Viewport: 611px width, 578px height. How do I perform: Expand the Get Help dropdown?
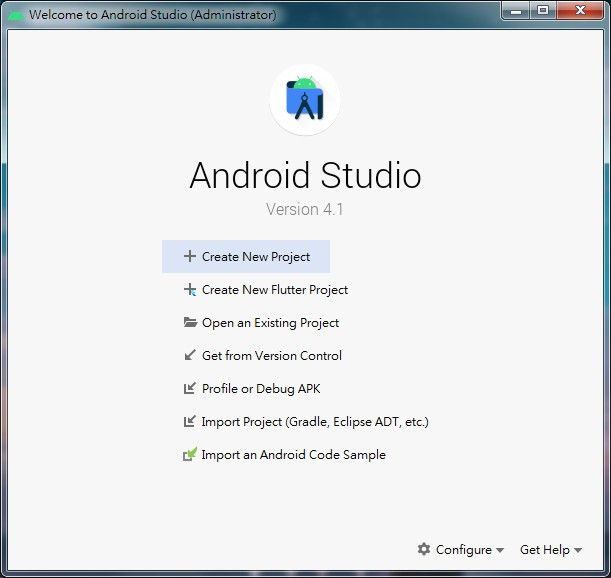[x=551, y=550]
